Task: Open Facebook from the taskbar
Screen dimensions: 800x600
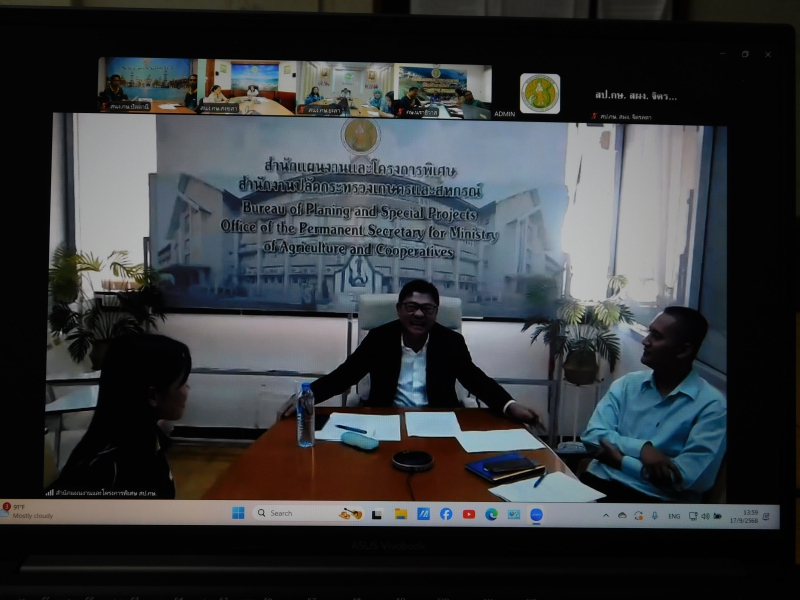Action: 446,514
